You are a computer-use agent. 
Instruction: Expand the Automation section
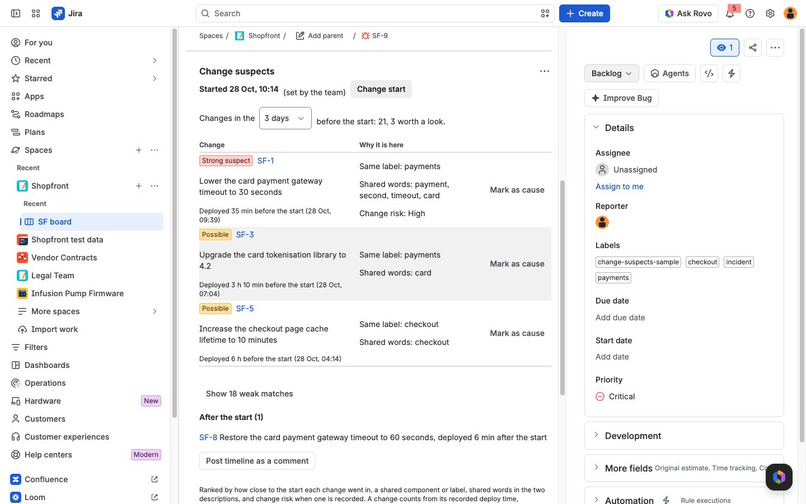(596, 499)
